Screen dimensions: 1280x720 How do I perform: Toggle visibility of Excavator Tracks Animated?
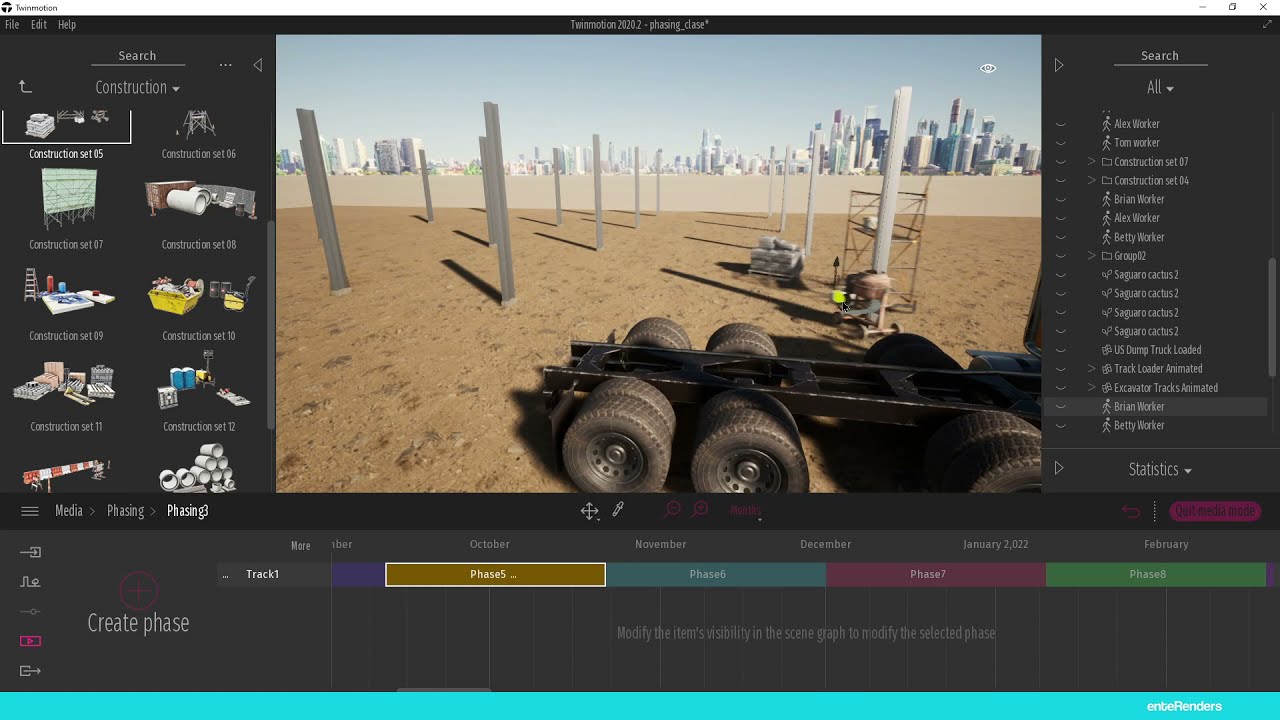point(1061,388)
